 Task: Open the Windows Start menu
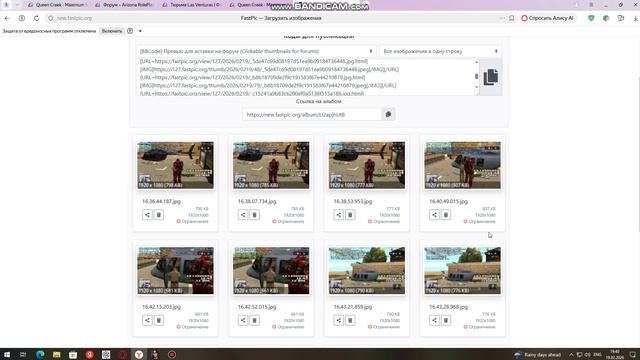[7, 354]
